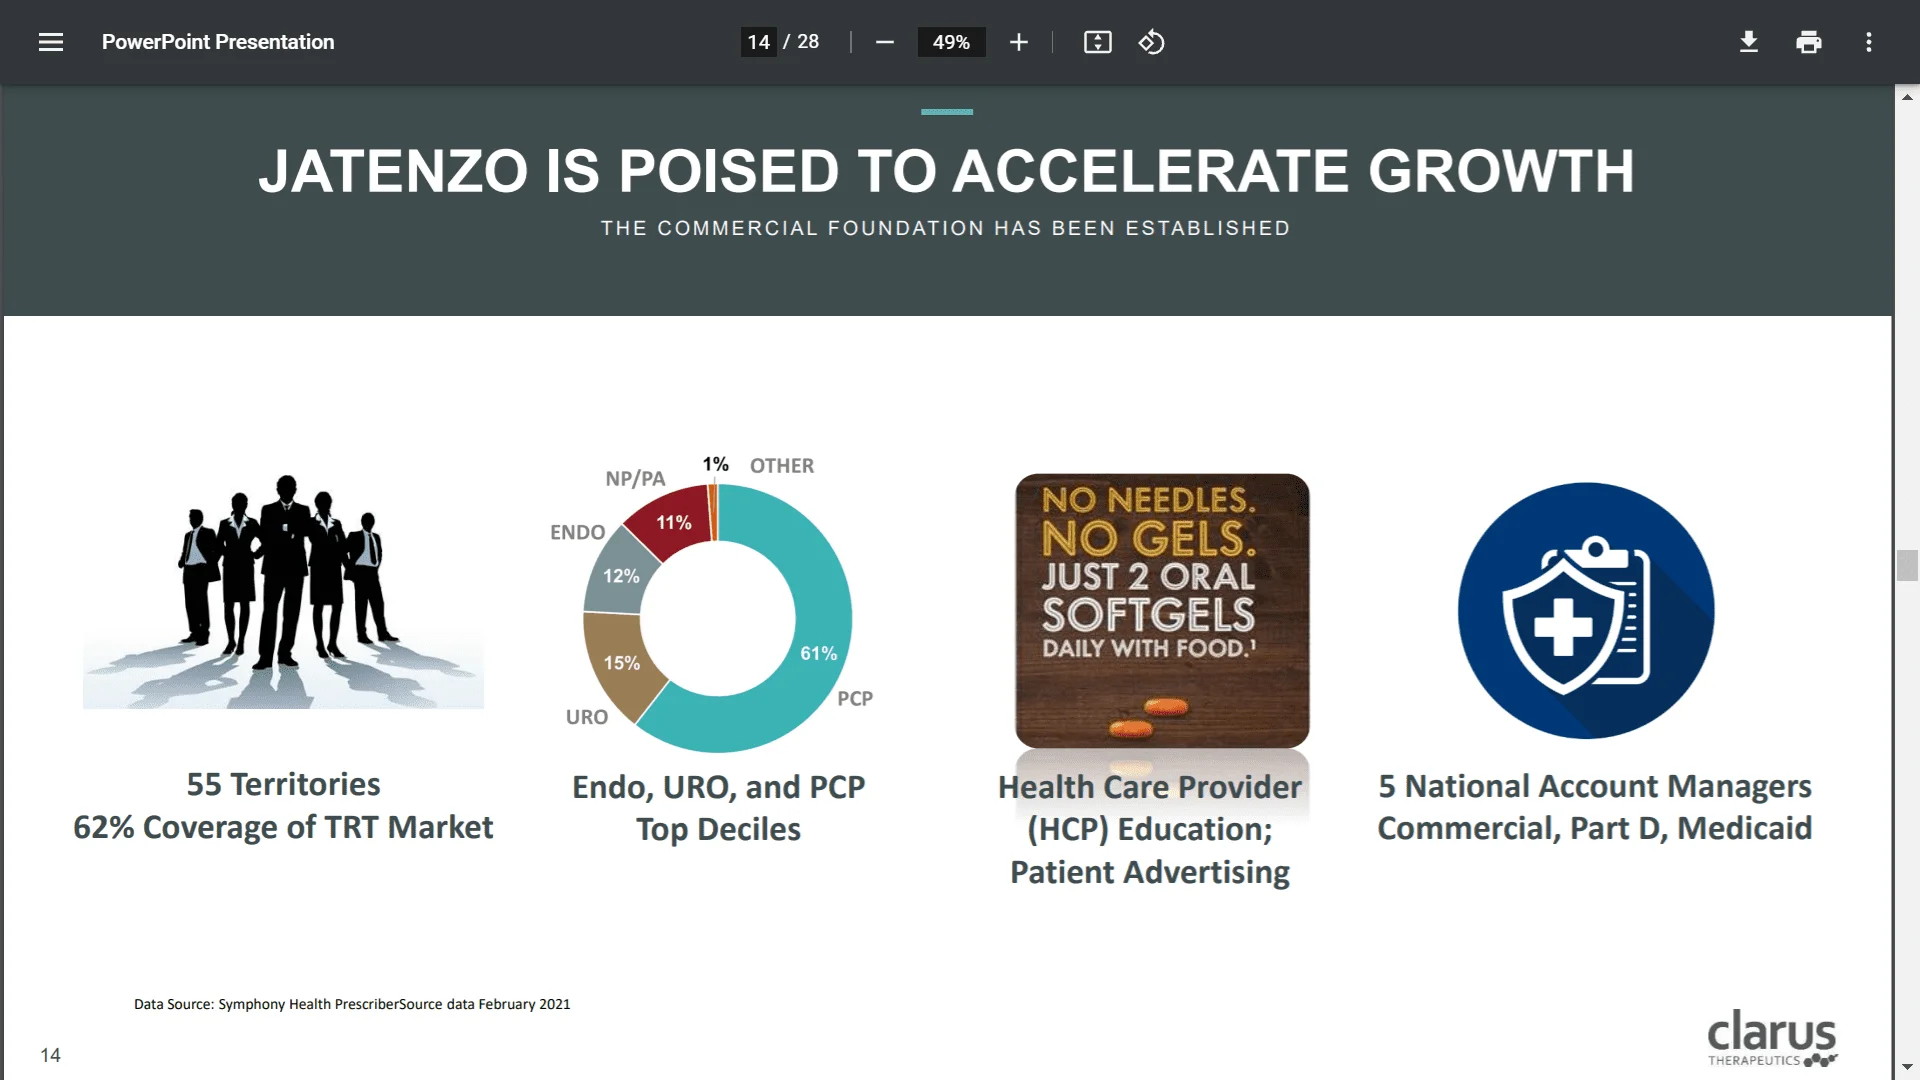Click the blue medical shield clipboard icon
This screenshot has width=1920, height=1080.
coord(1586,610)
